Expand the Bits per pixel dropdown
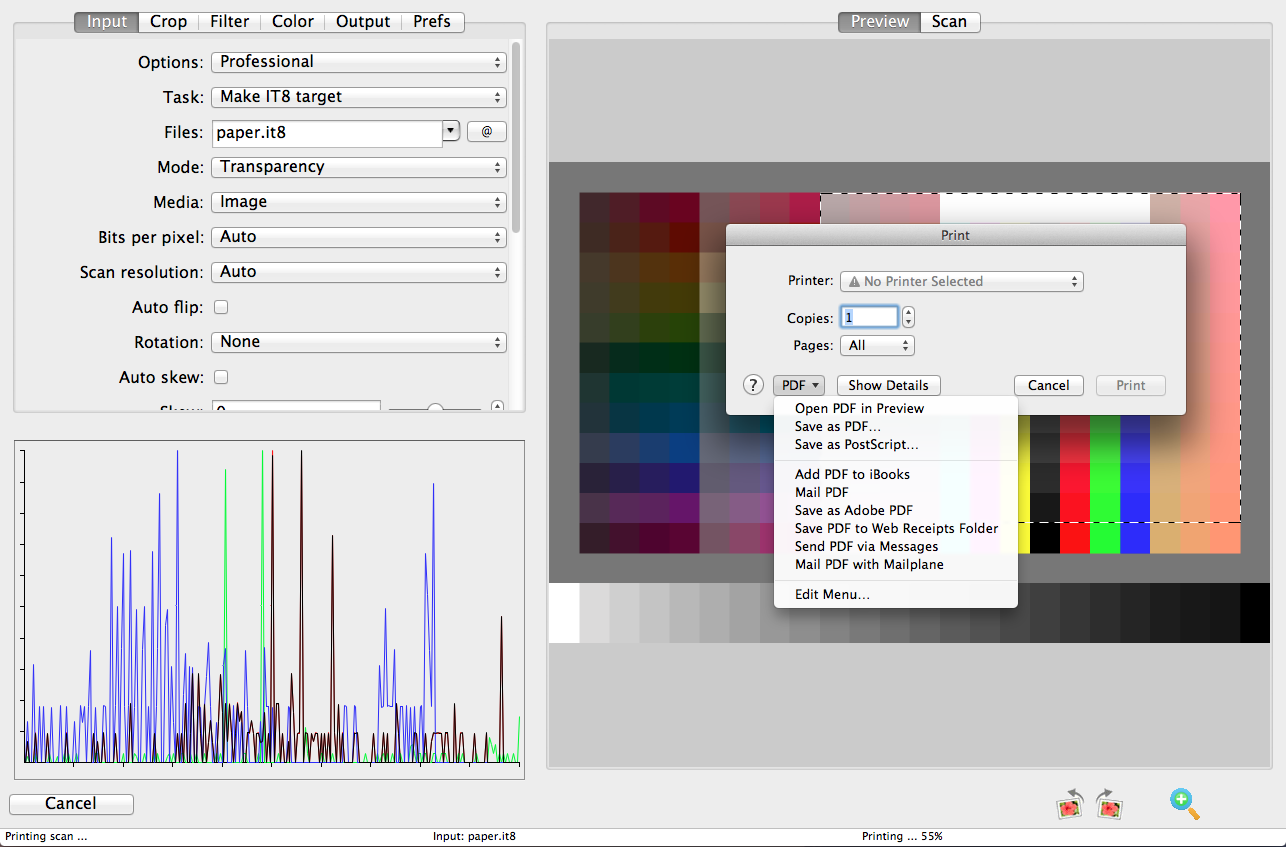Screen dimensions: 1286x847 pyautogui.click(x=359, y=237)
